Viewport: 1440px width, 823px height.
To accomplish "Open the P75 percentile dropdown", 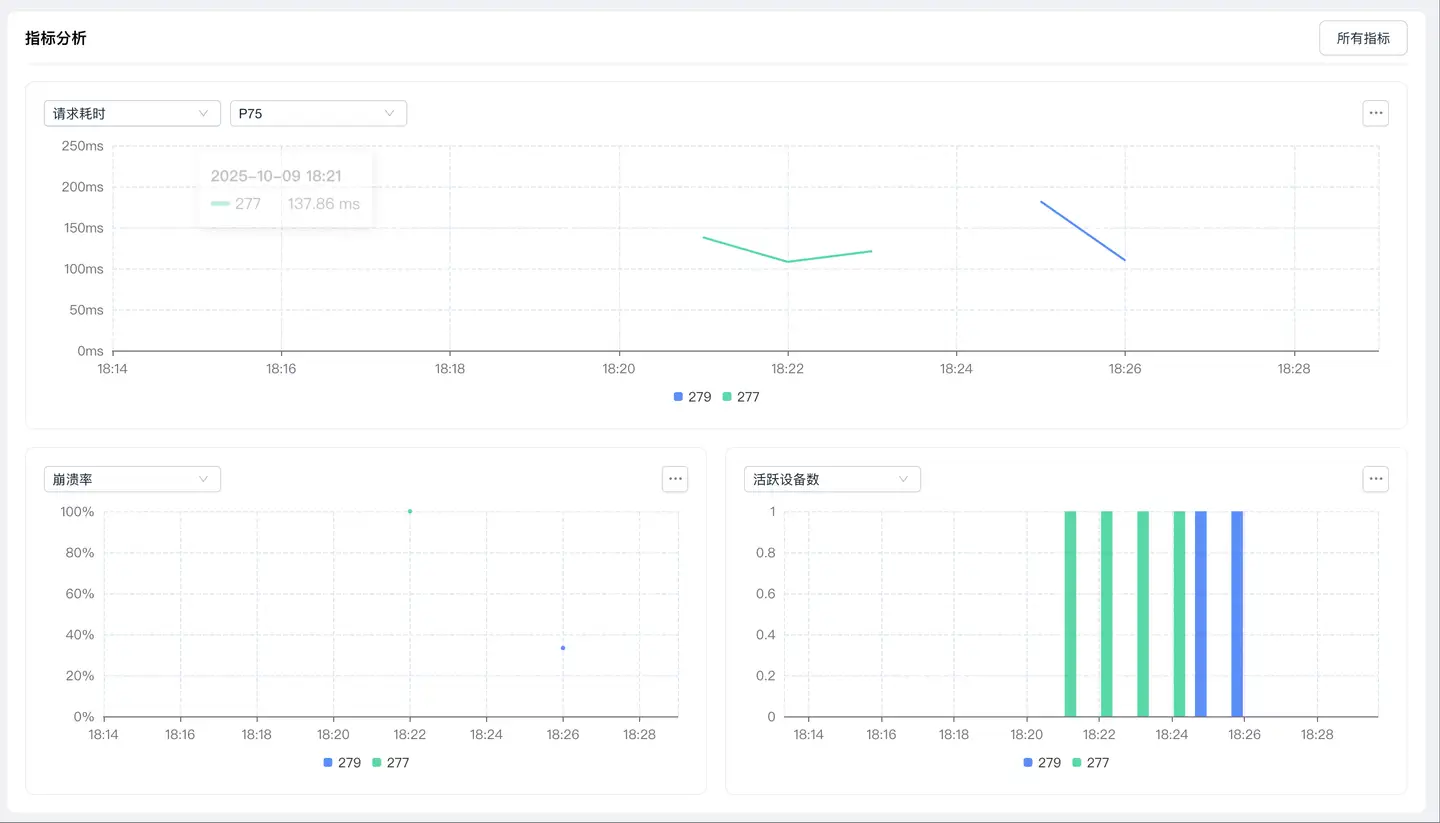I will pyautogui.click(x=318, y=114).
